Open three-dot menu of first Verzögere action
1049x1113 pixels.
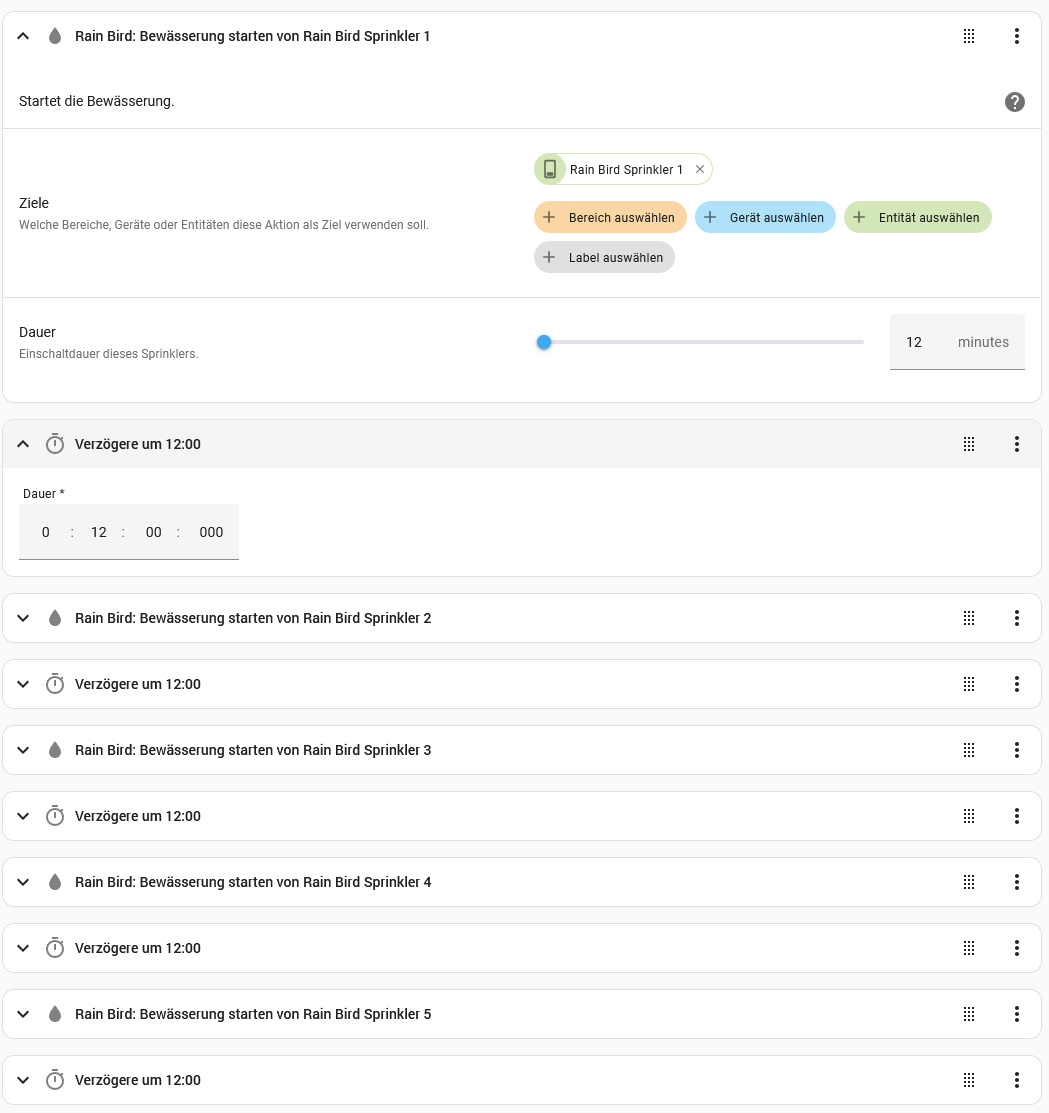[x=1016, y=444]
